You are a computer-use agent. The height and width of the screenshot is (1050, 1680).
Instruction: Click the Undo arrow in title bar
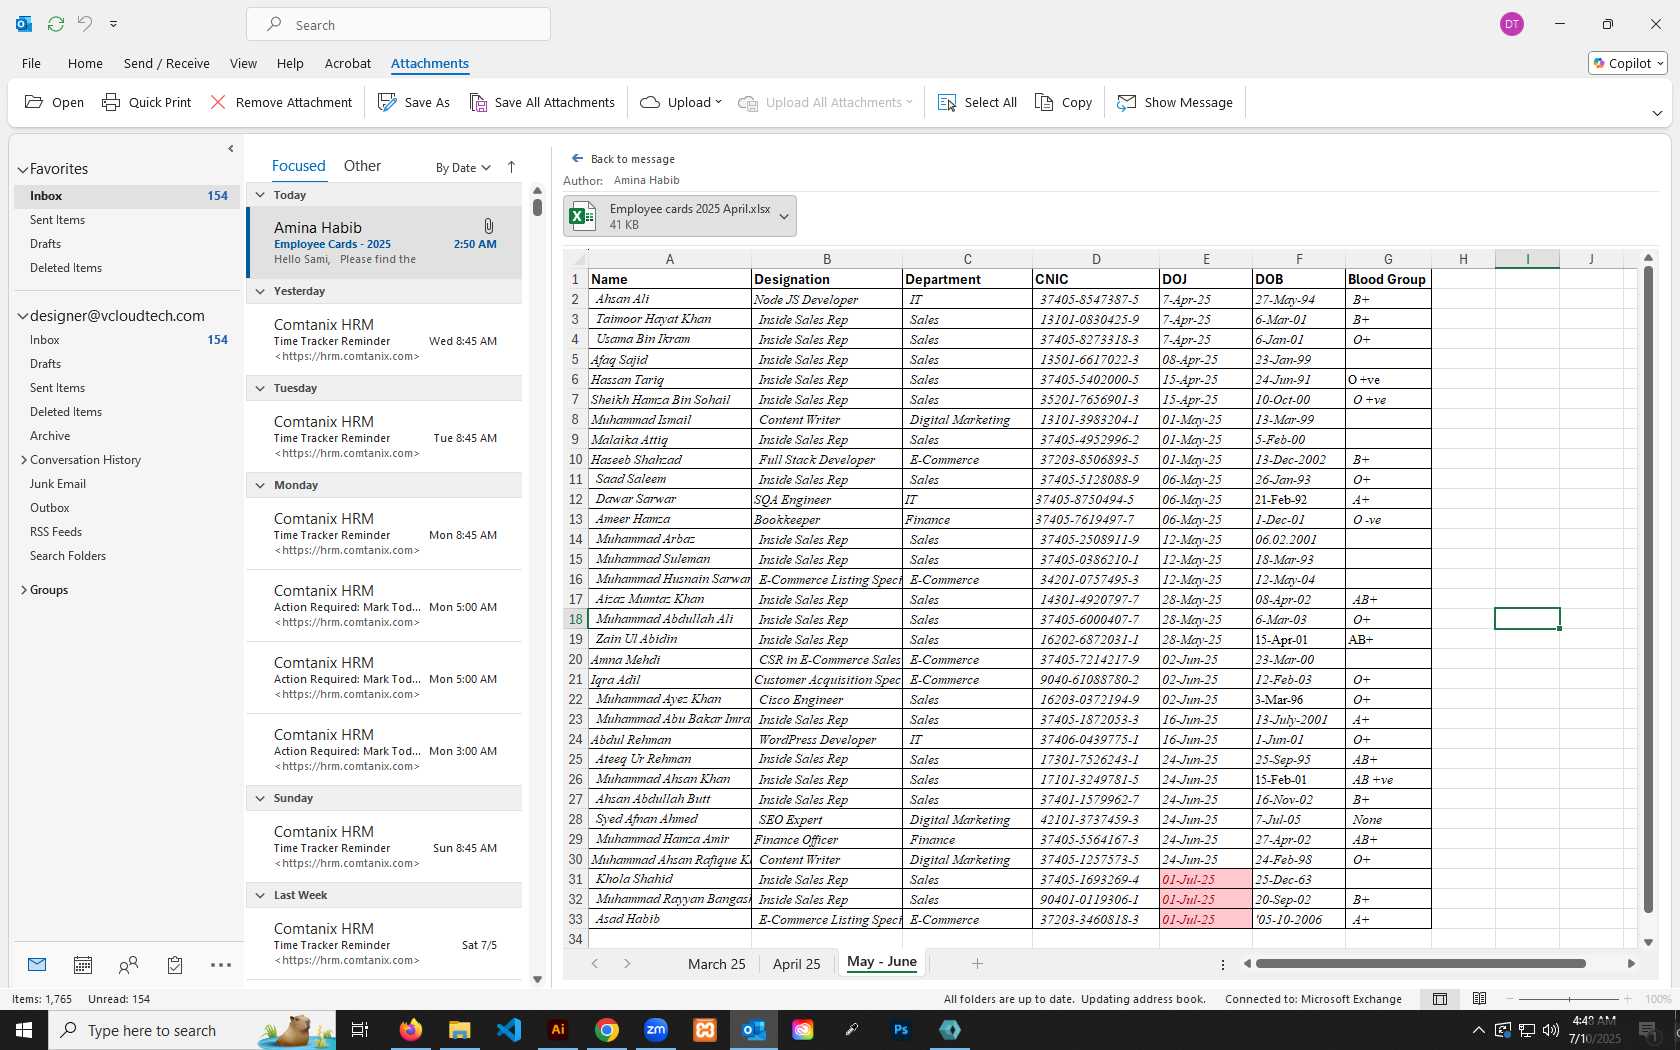(x=85, y=23)
